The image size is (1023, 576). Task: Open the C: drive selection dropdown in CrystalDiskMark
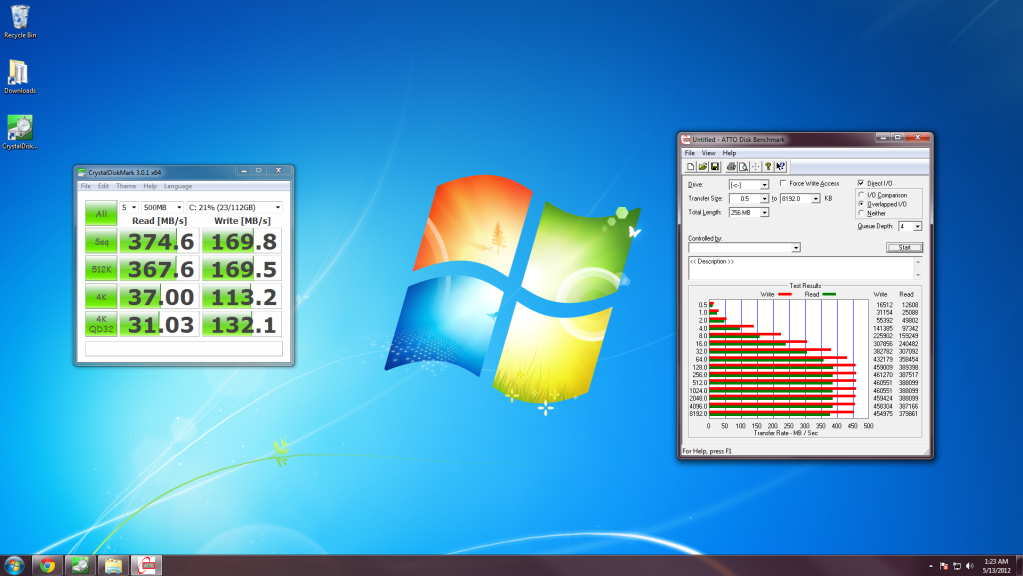tap(234, 207)
